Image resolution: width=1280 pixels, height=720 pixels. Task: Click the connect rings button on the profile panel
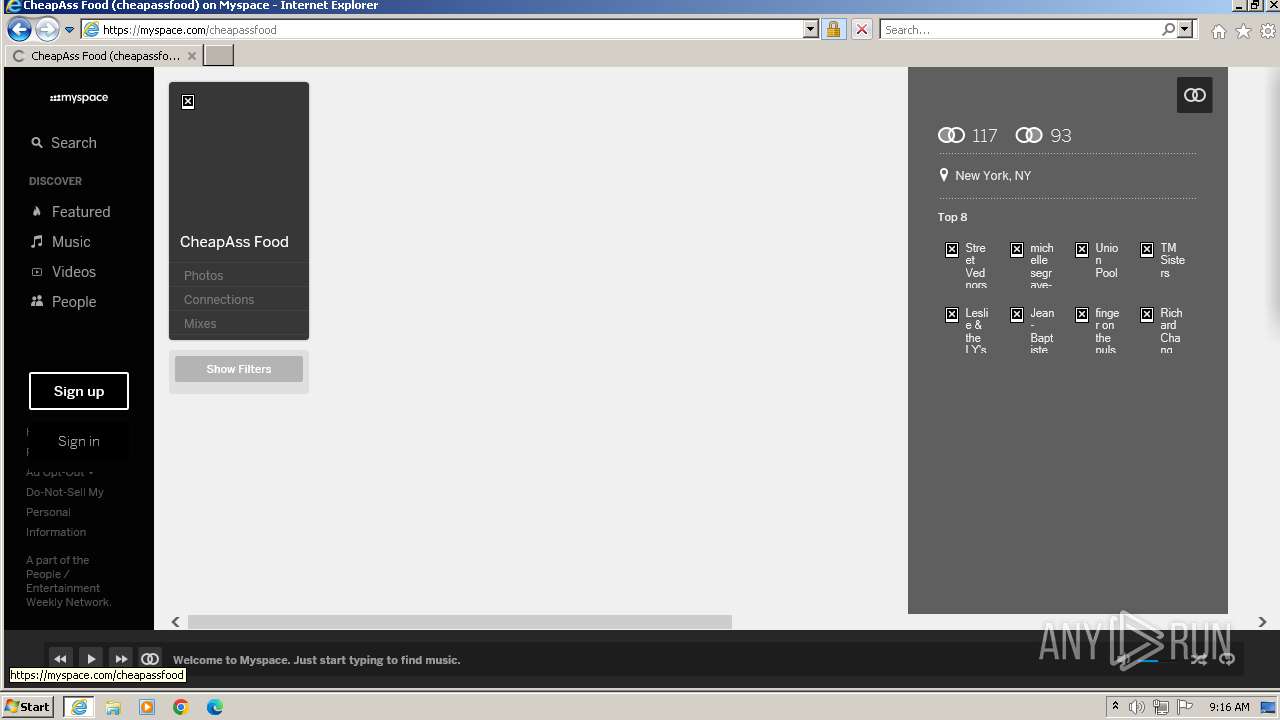[x=1195, y=95]
